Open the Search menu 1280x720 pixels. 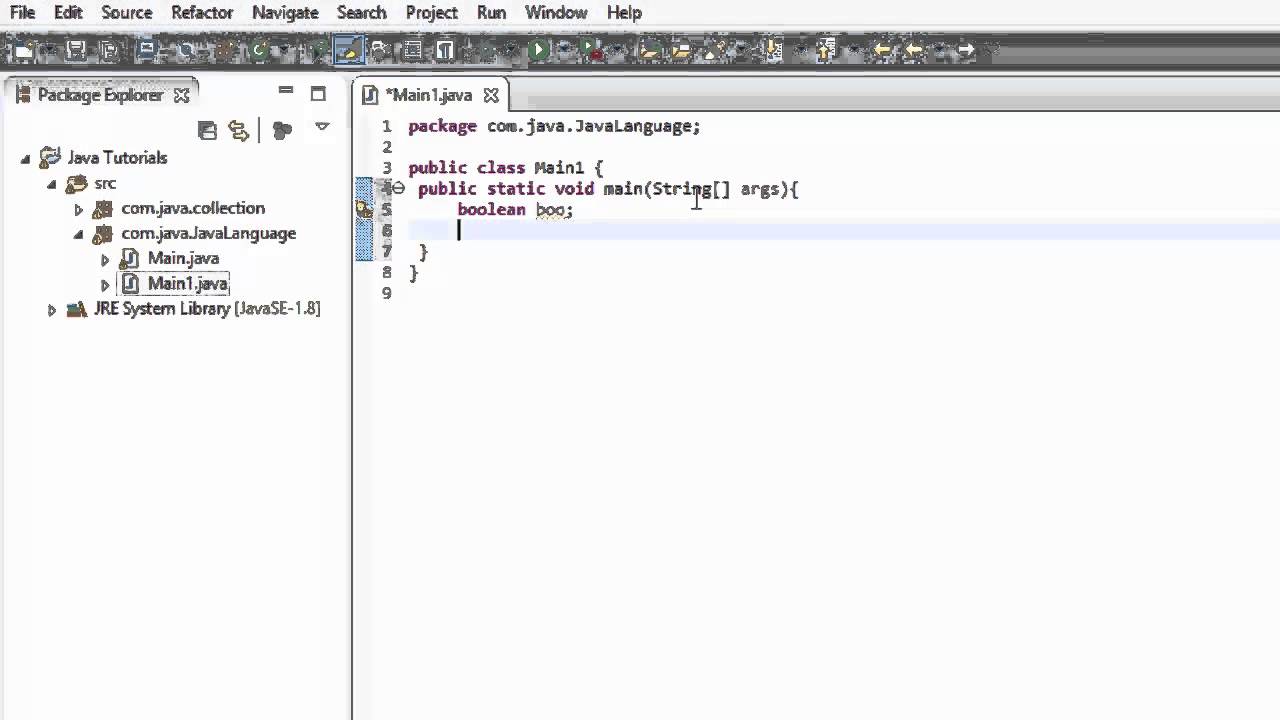click(361, 13)
